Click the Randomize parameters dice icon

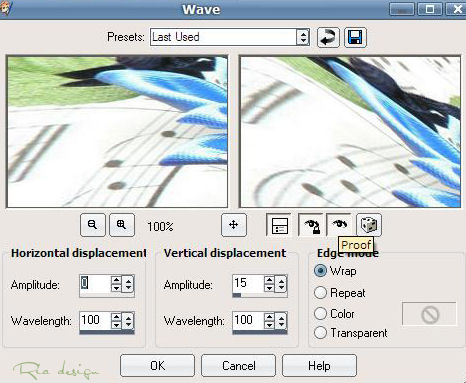click(369, 225)
